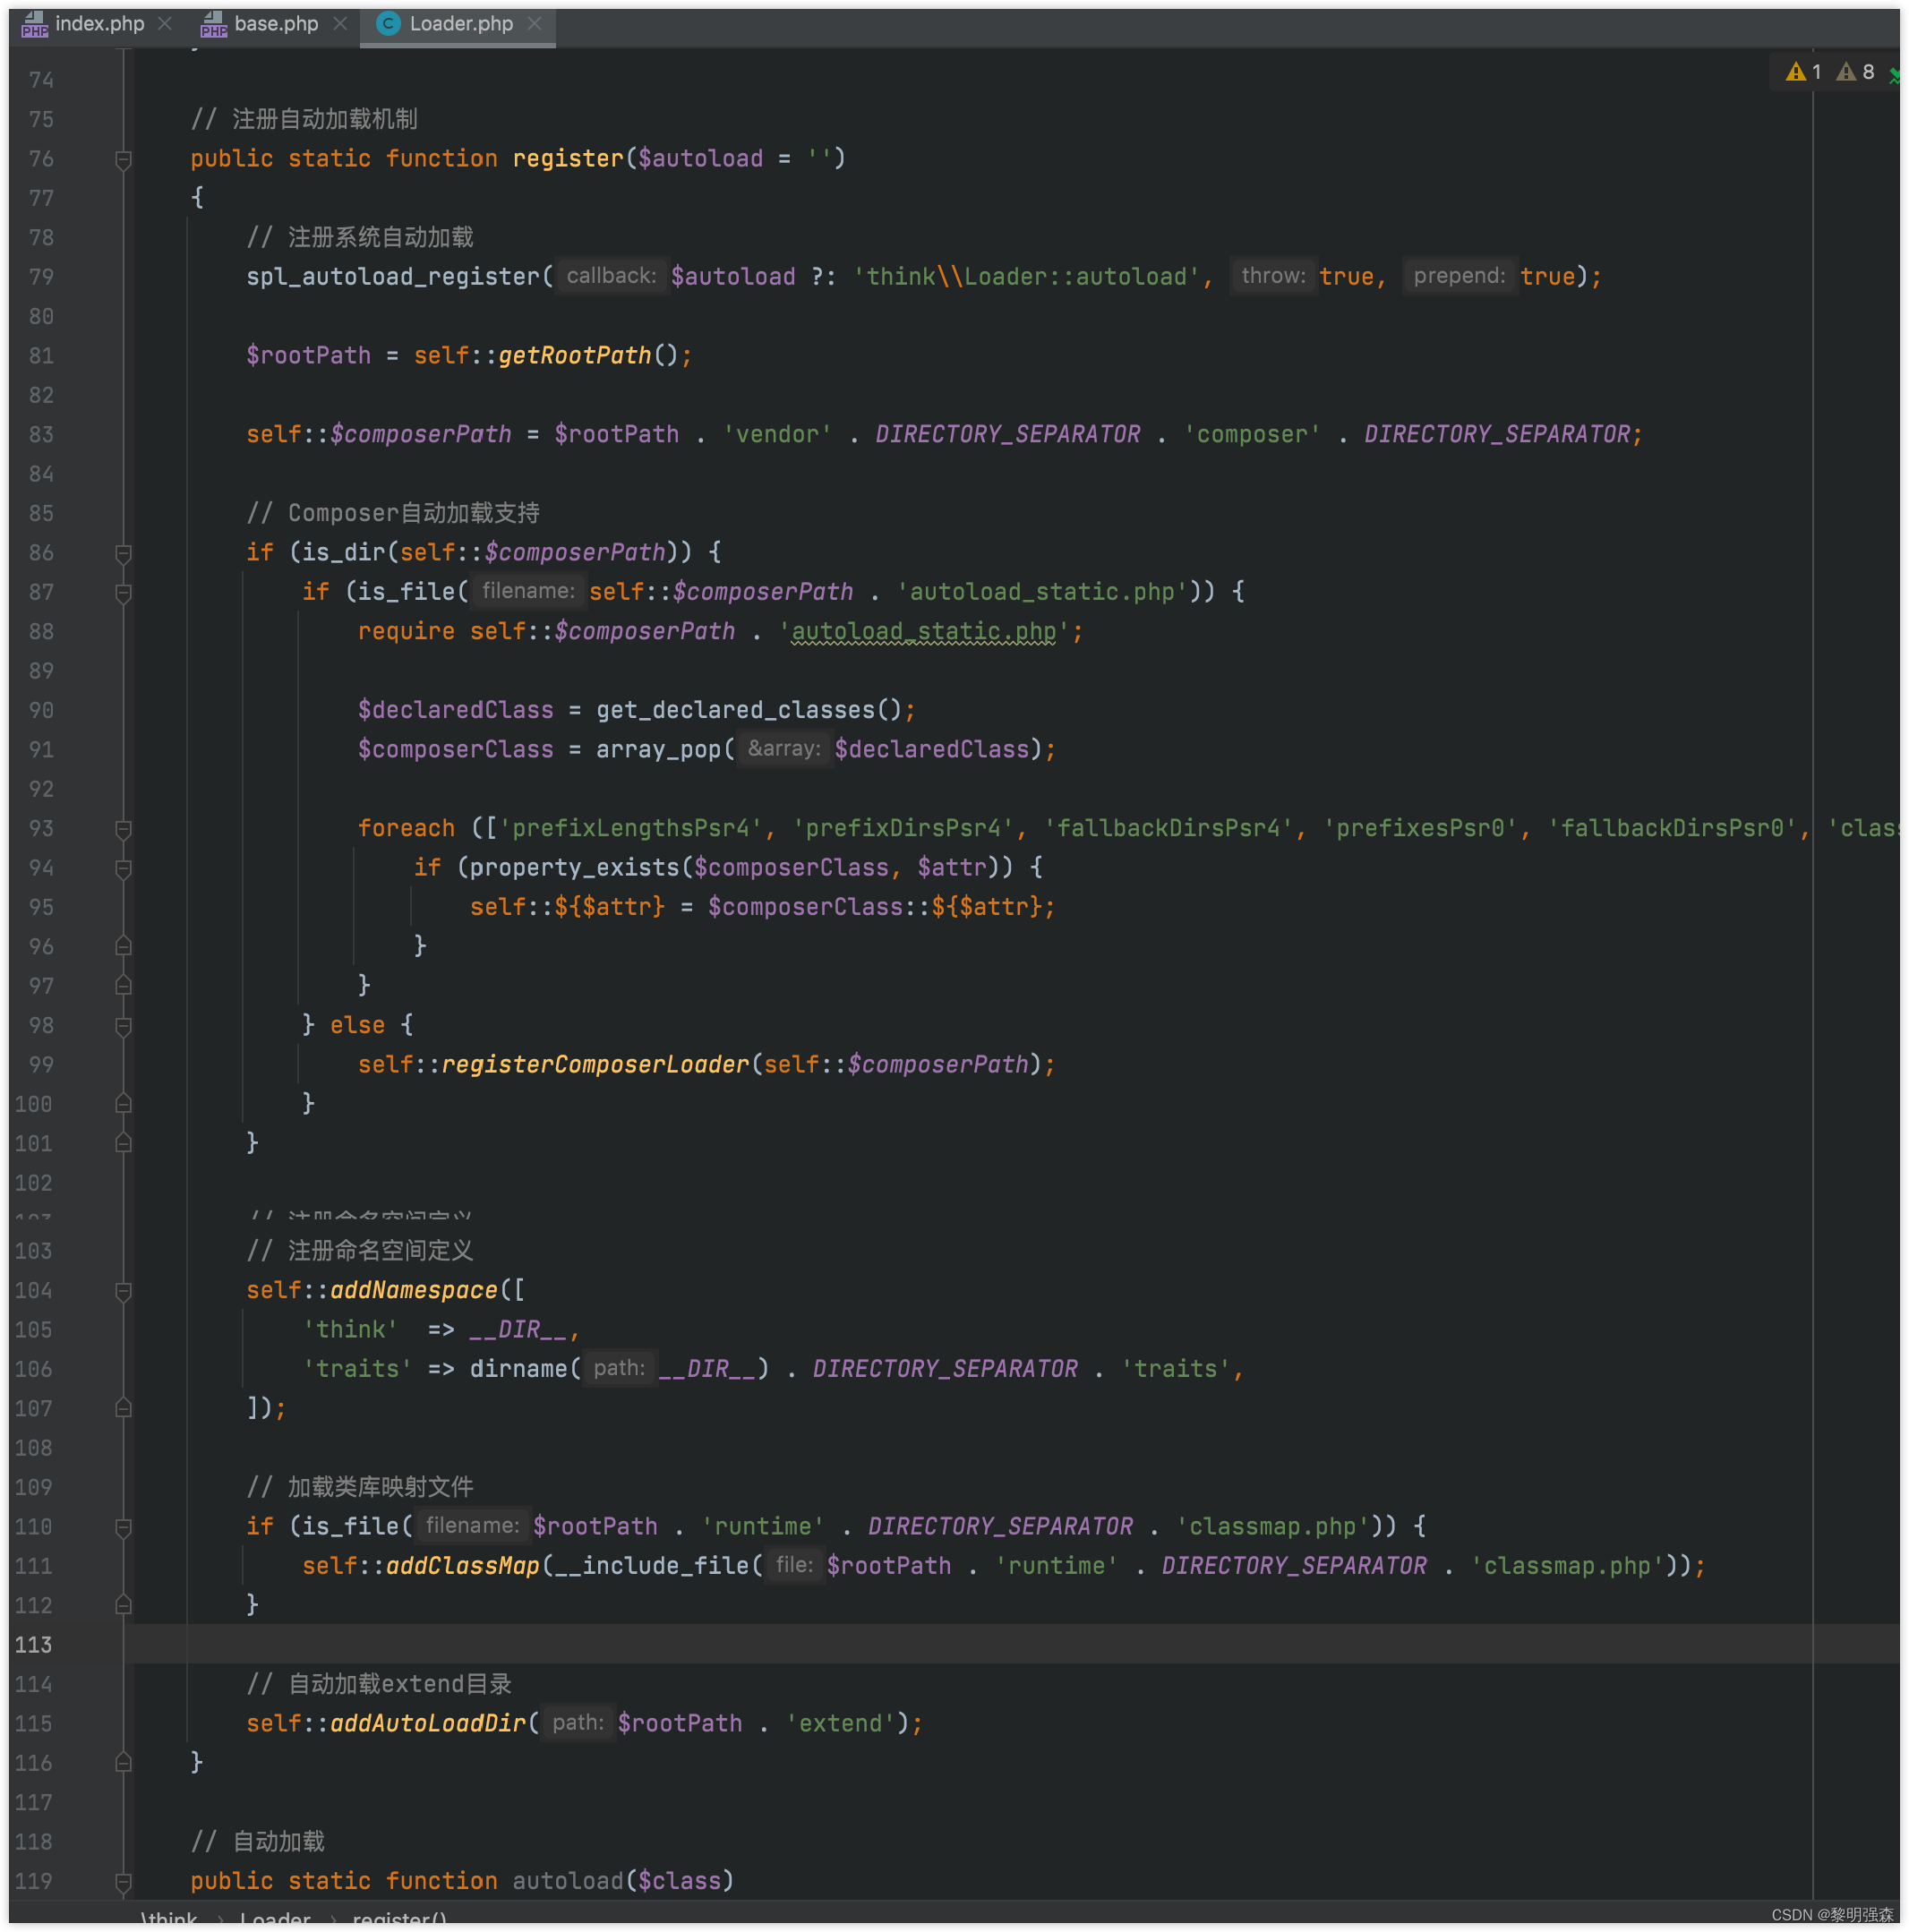The image size is (1909, 1932).
Task: Click getRootPath method call on line 81
Action: point(574,355)
